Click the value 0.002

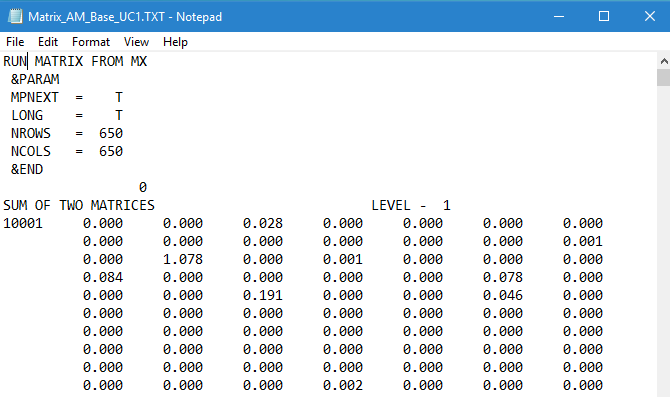343,385
